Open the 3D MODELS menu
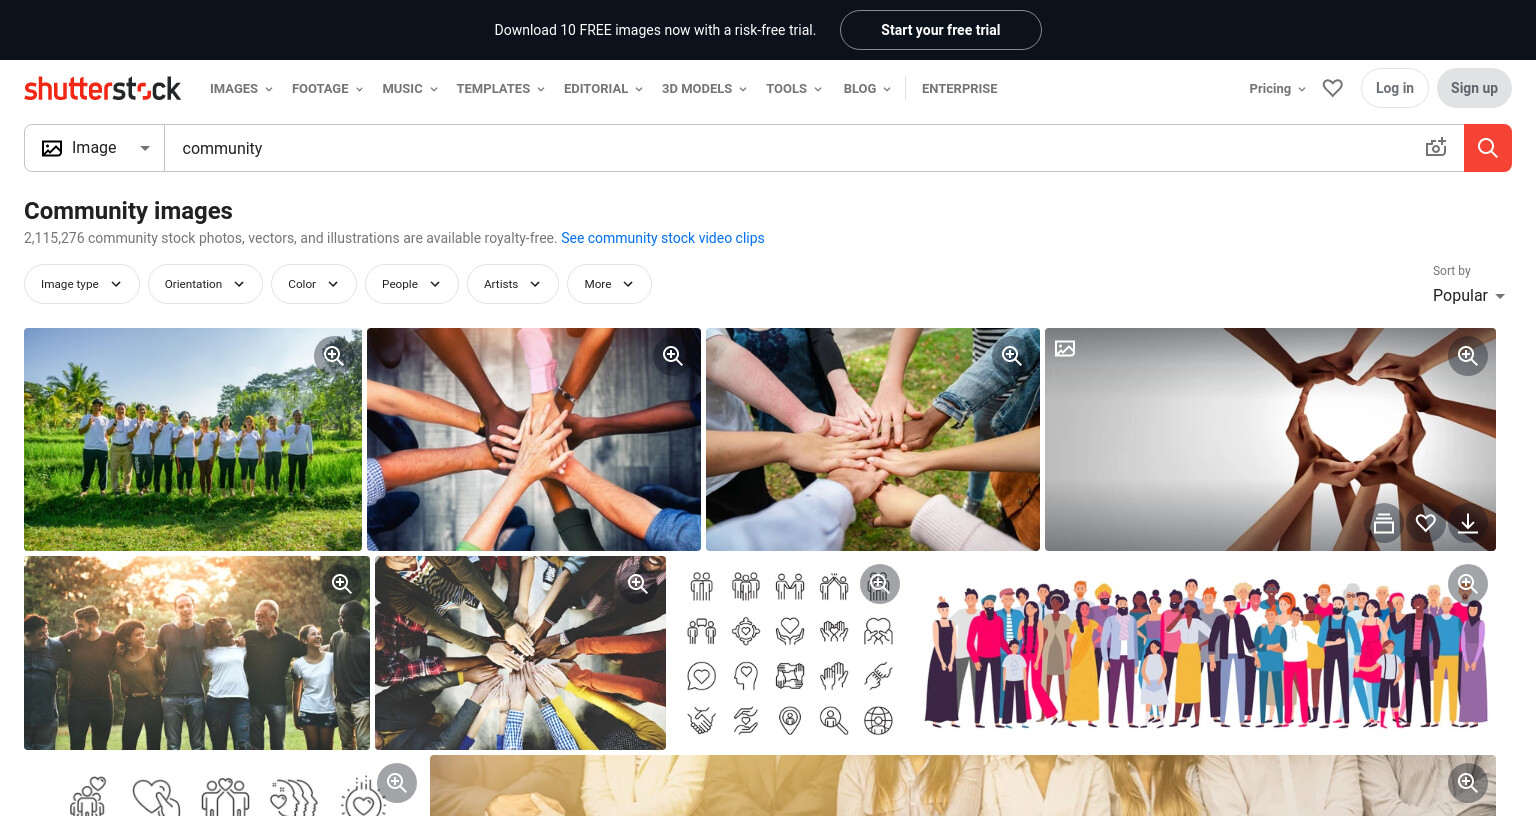The height and width of the screenshot is (816, 1536). click(704, 89)
